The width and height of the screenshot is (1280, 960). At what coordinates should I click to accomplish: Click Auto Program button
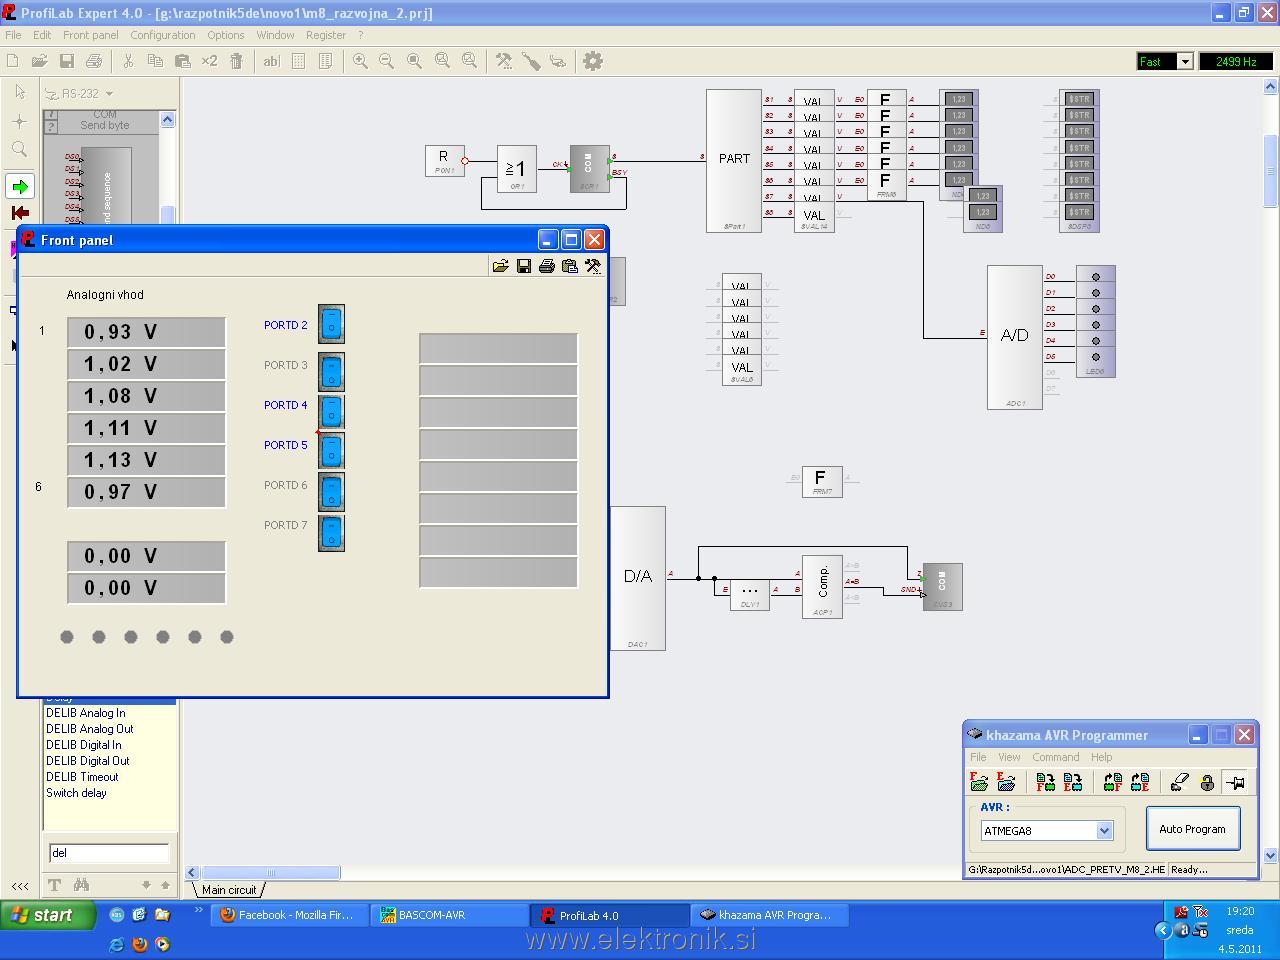pyautogui.click(x=1192, y=829)
